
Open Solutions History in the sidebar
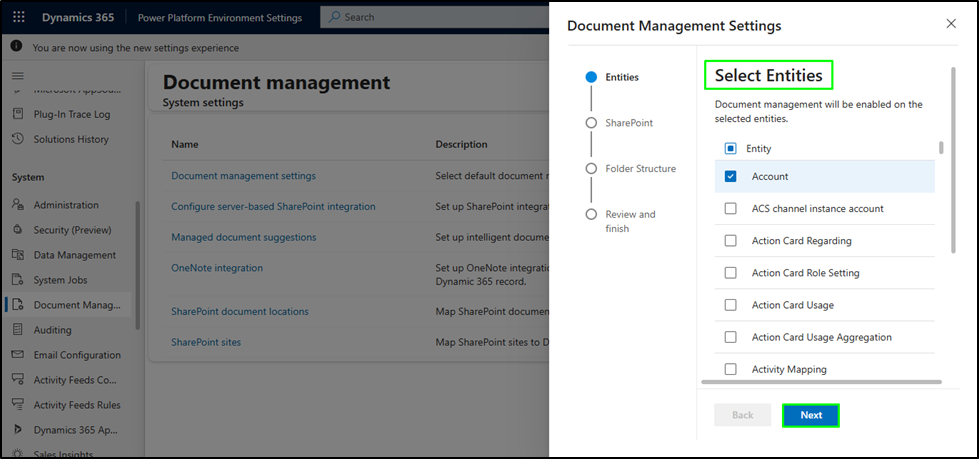click(x=71, y=139)
